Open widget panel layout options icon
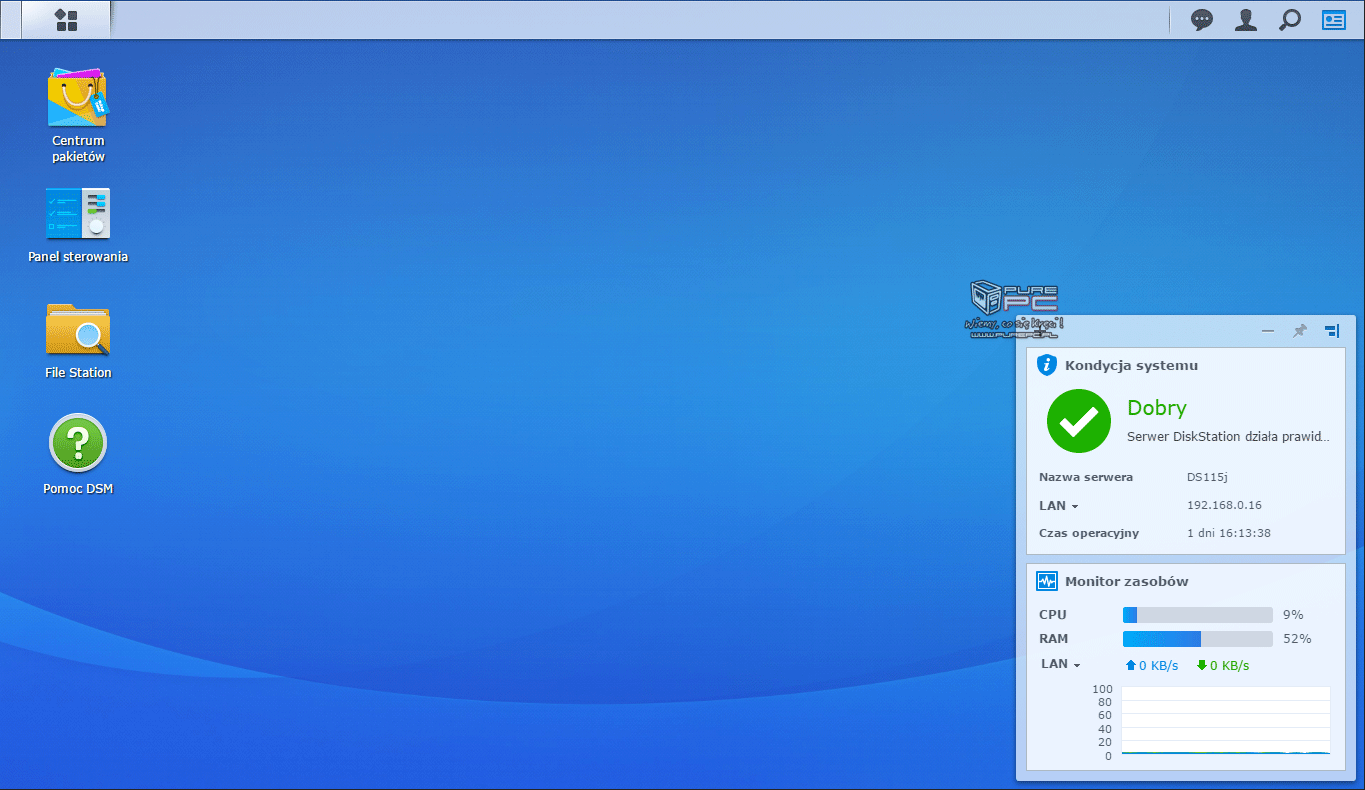The image size is (1365, 790). coord(1331,331)
